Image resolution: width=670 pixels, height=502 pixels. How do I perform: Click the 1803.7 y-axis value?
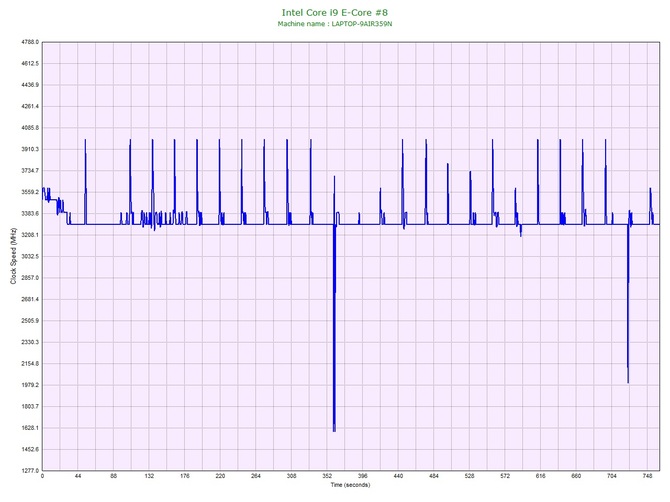point(30,406)
